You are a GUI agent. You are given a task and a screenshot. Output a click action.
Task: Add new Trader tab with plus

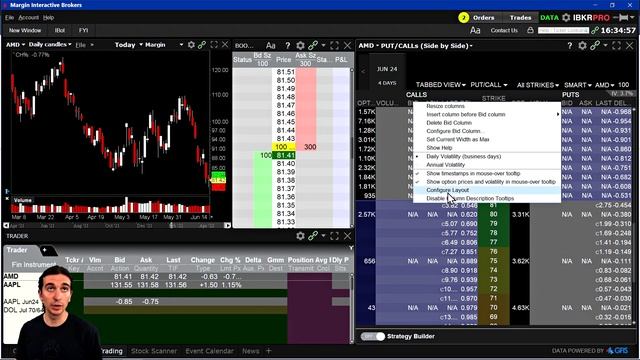tap(44, 250)
